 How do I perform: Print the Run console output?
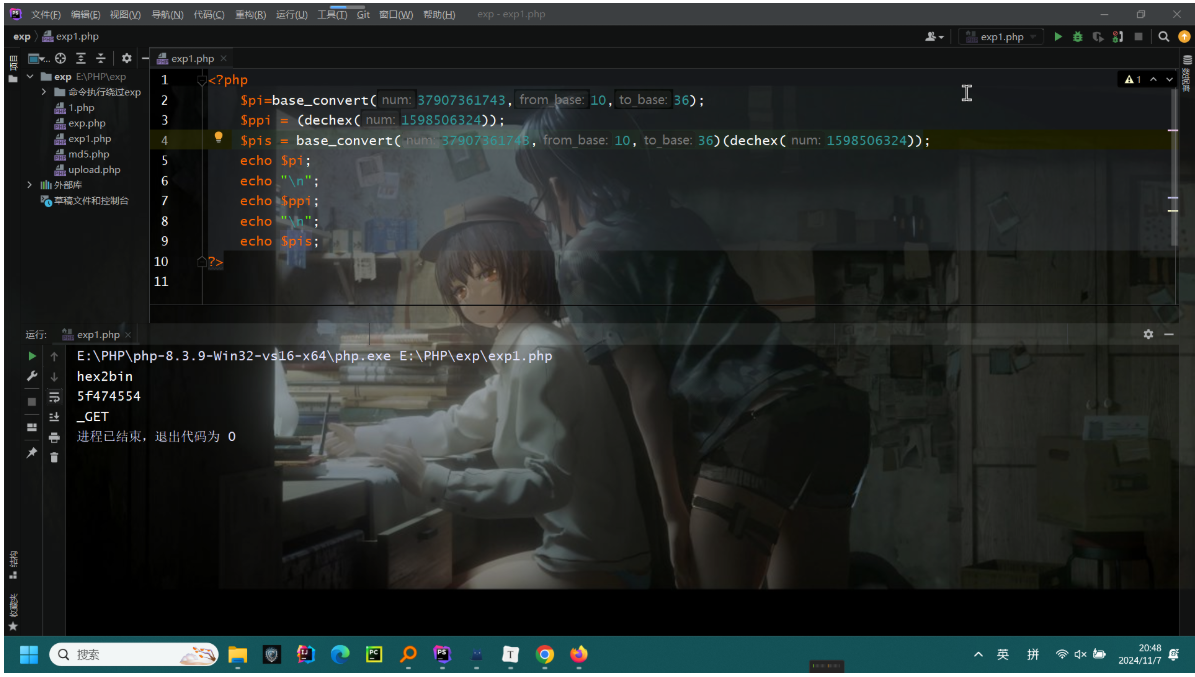(x=54, y=438)
